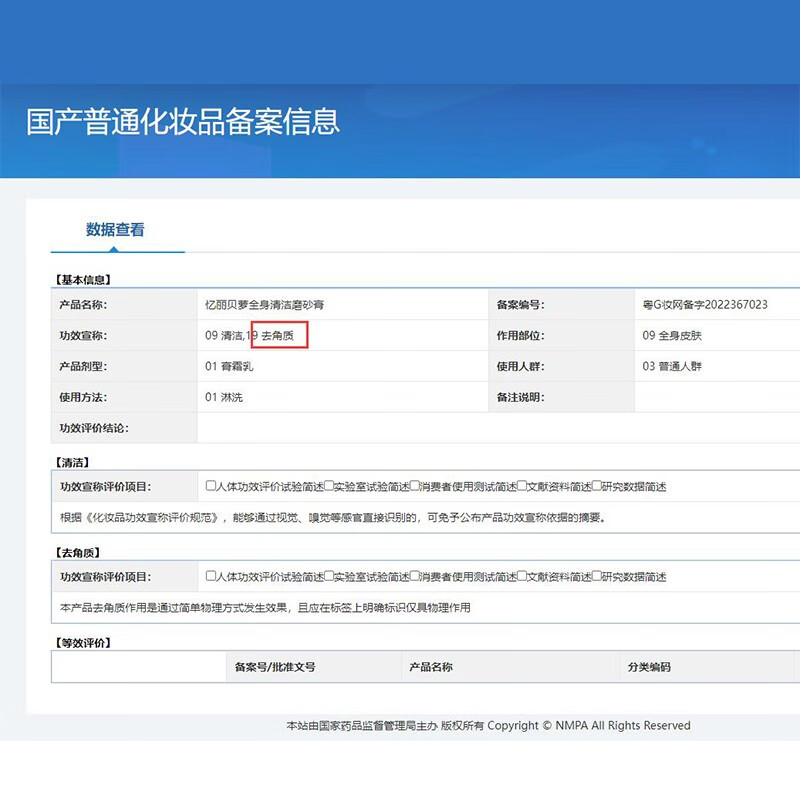800x800 pixels.
Task: Click the 备案号/批准文号 column header
Action: pos(275,667)
